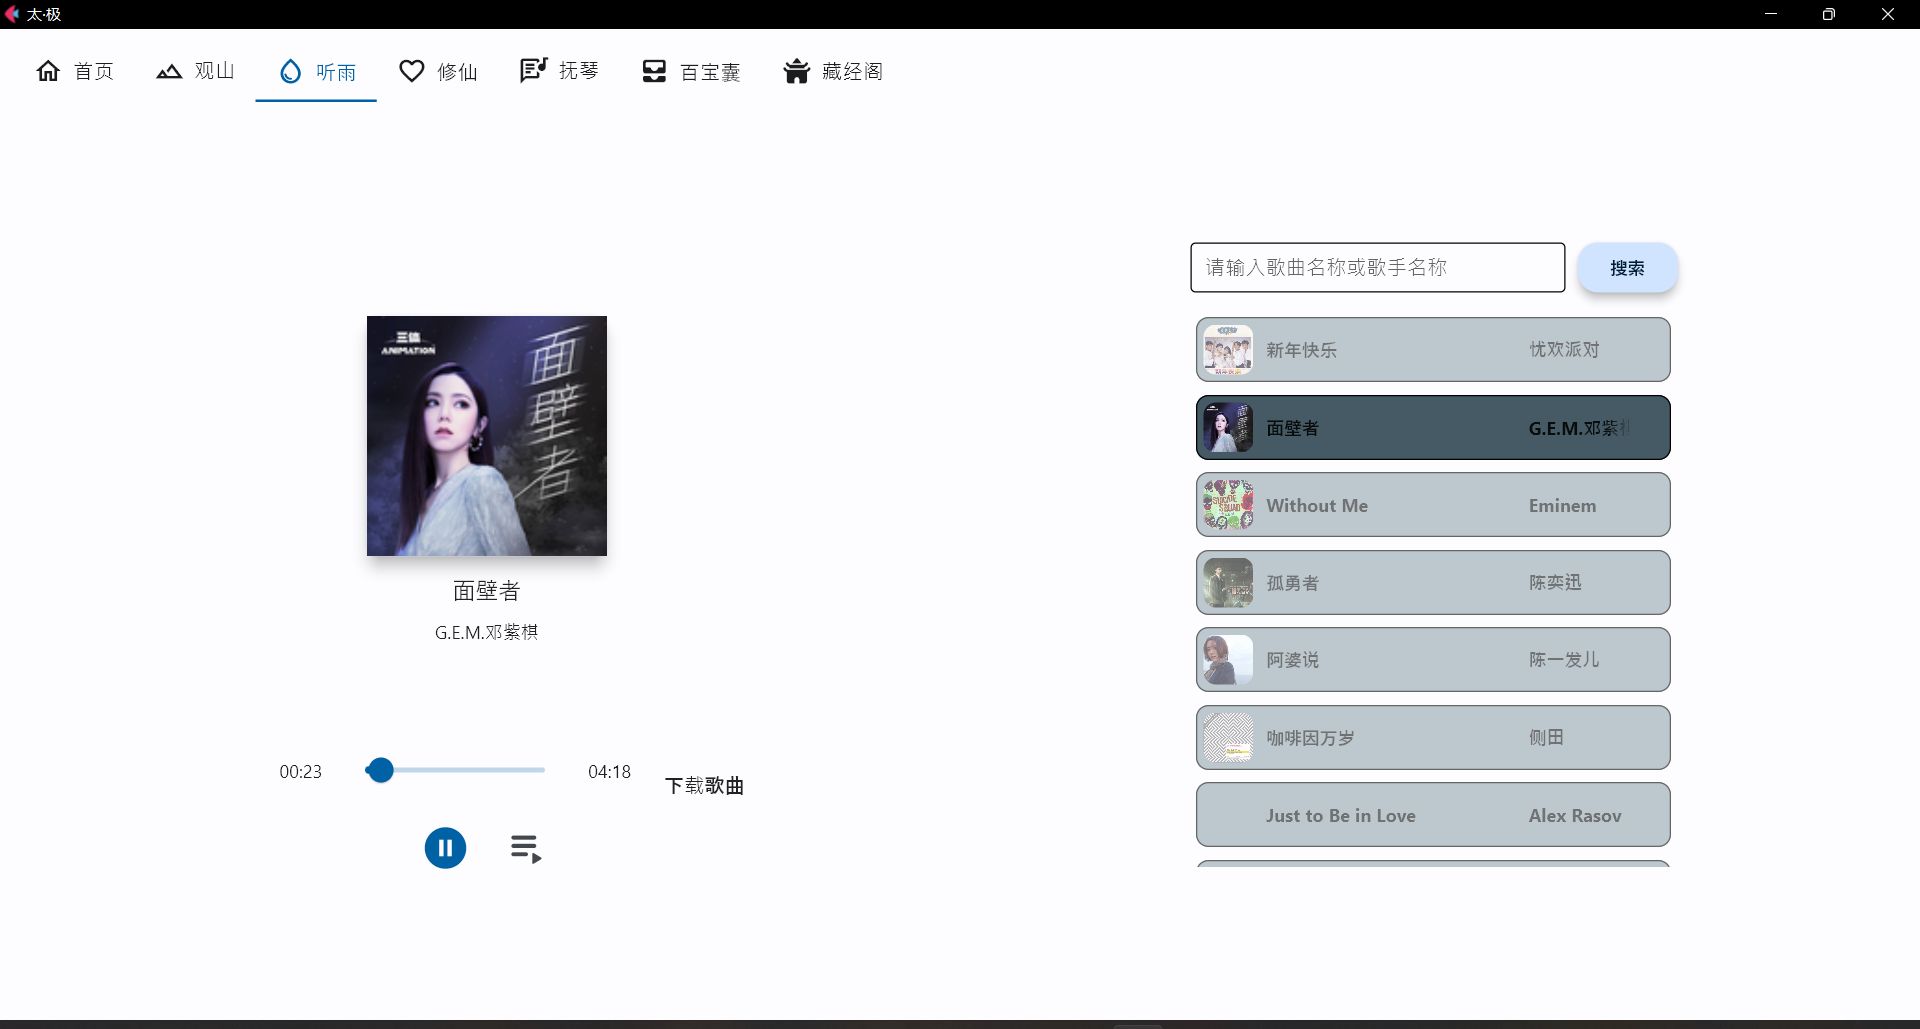Play 阿婆说 from the song list
Image resolution: width=1920 pixels, height=1029 pixels.
pos(1433,660)
